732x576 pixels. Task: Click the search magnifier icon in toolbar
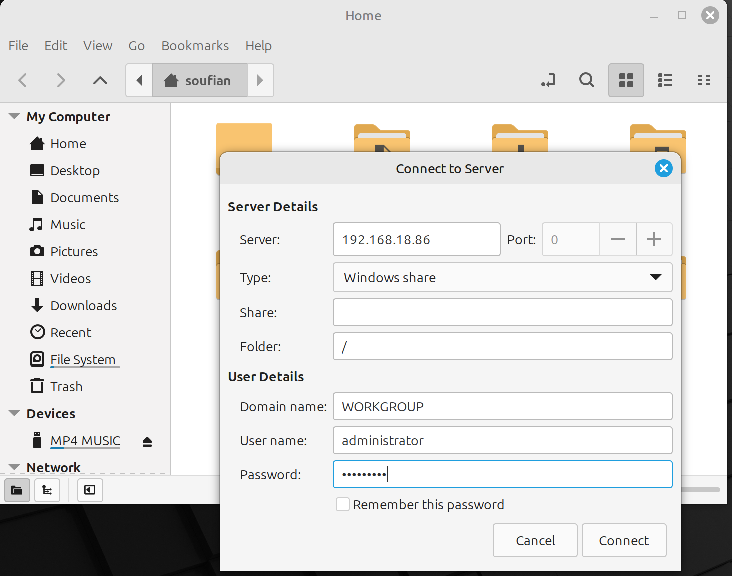click(587, 80)
